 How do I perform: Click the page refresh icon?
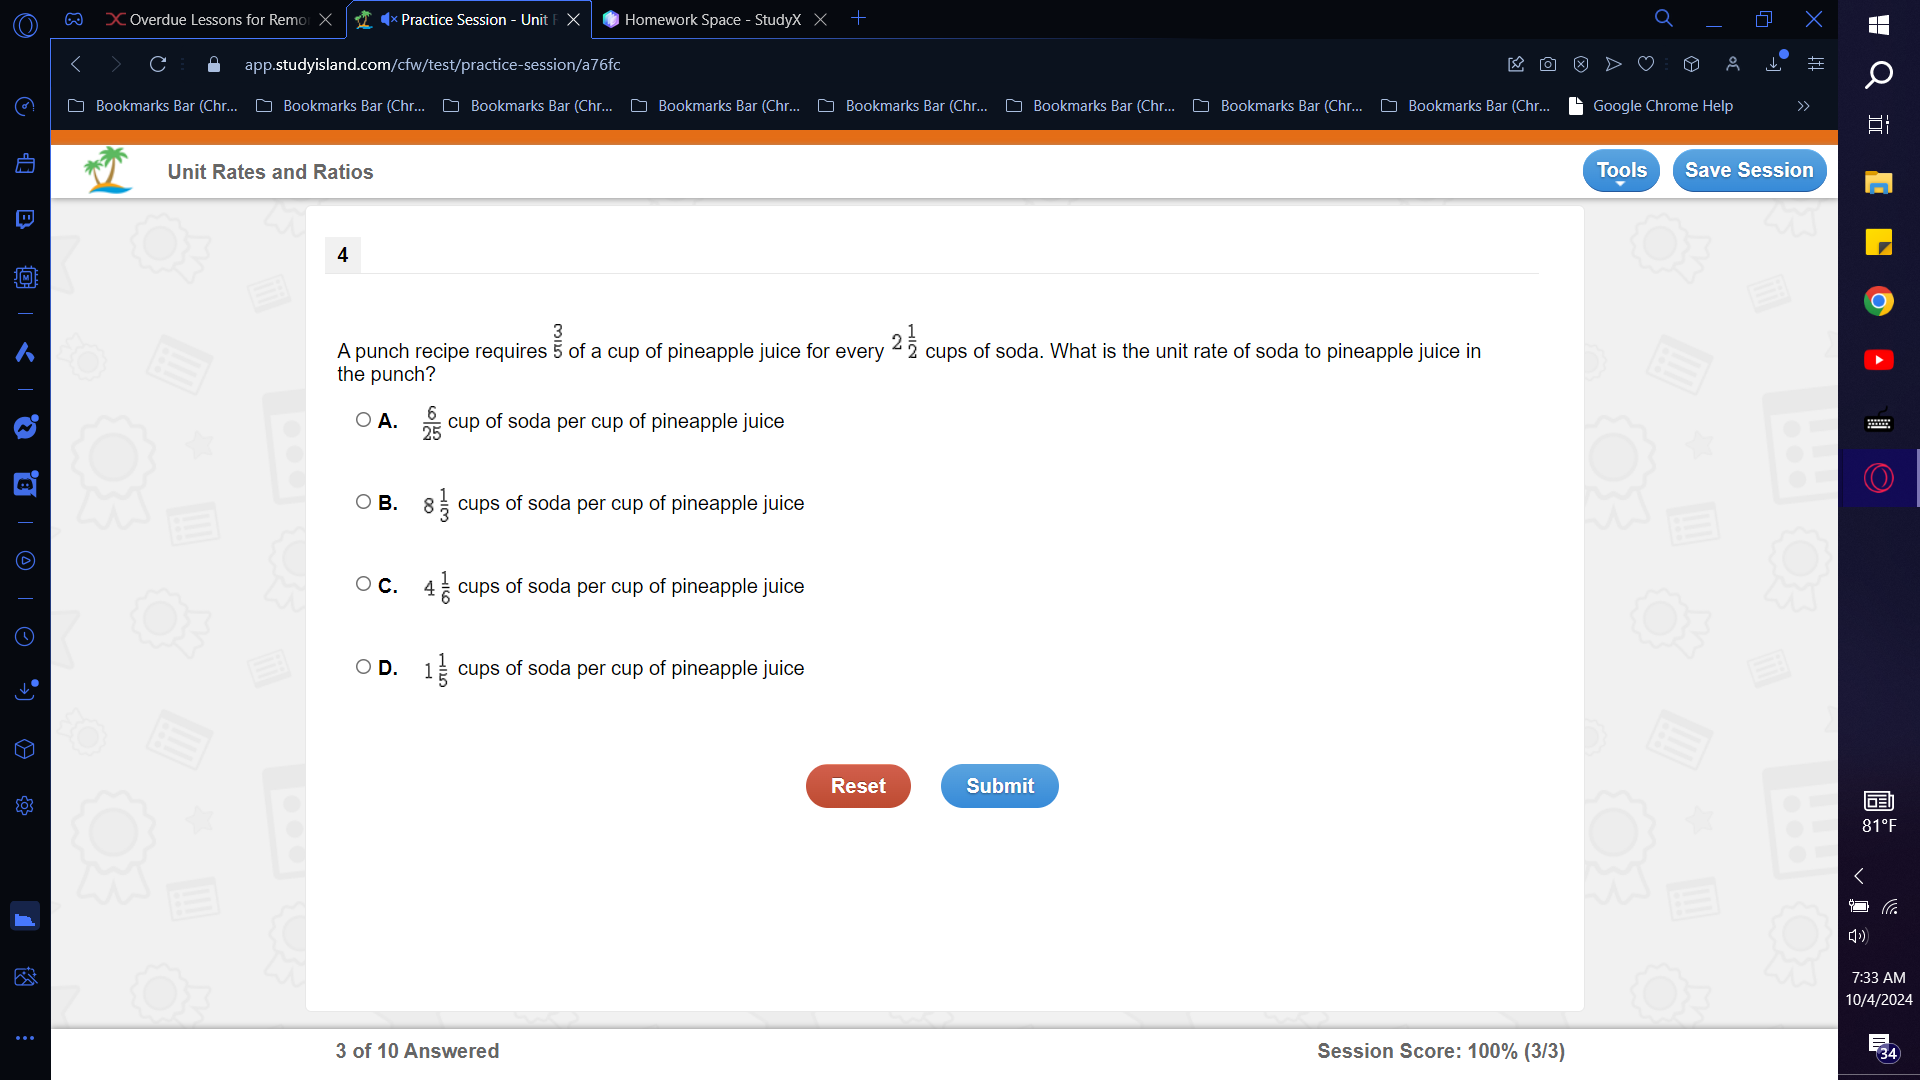156,63
